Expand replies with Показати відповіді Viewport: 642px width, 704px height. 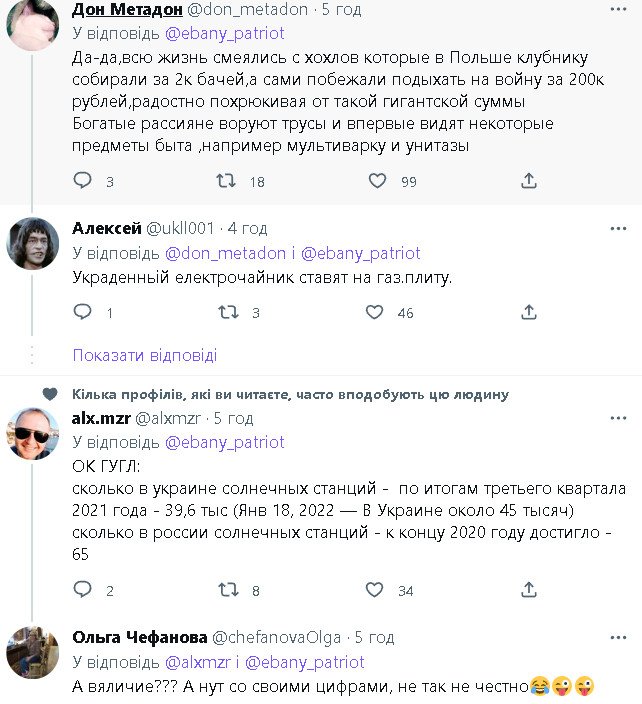[x=144, y=355]
